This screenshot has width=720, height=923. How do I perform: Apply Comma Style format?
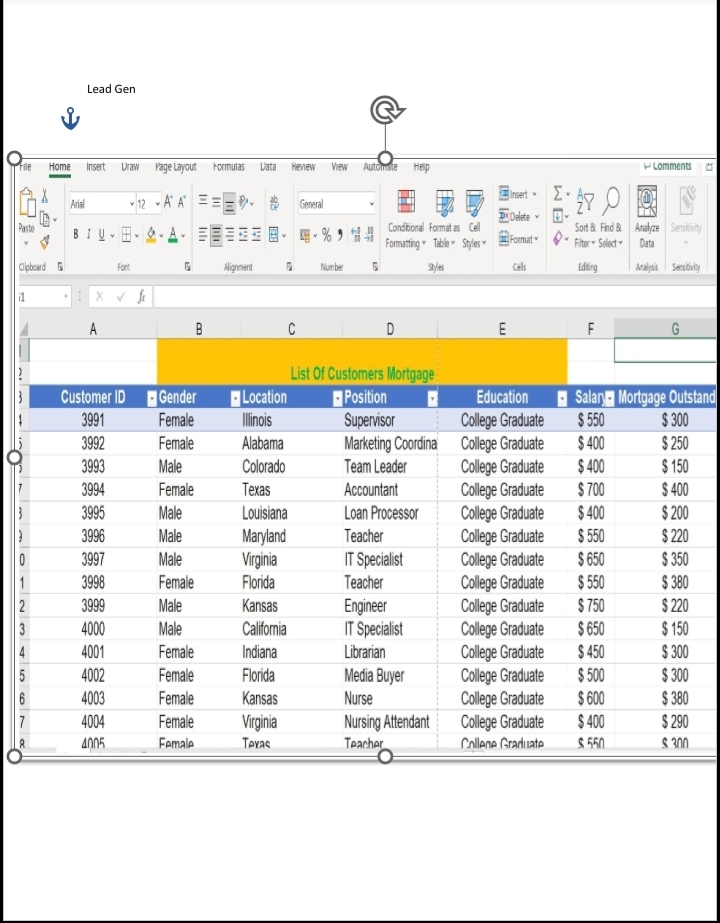coord(340,235)
